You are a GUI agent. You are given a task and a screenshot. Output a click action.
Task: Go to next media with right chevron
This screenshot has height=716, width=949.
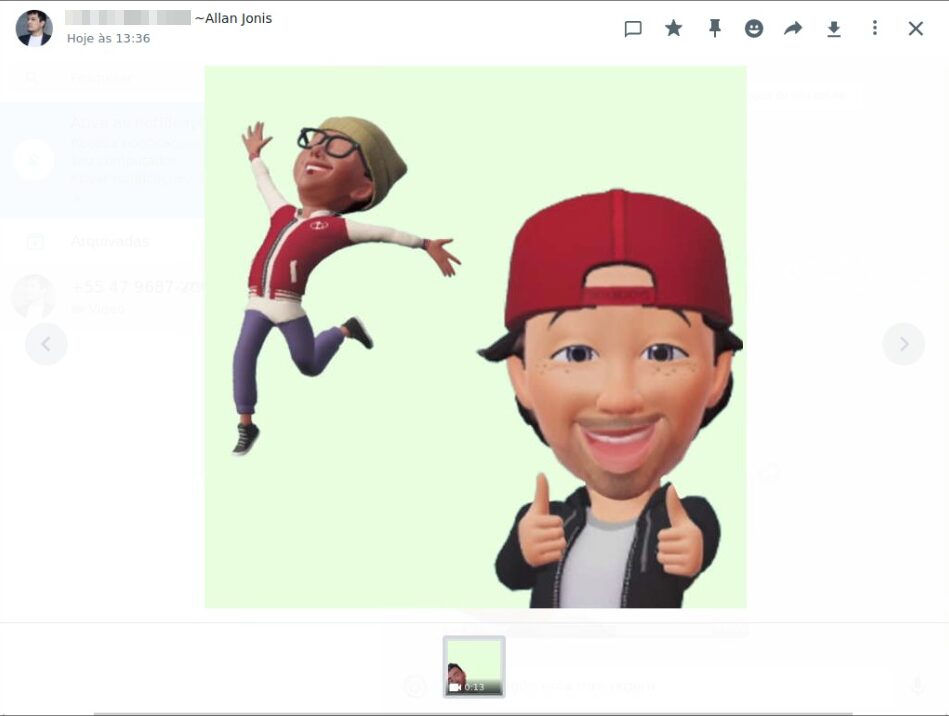[904, 344]
